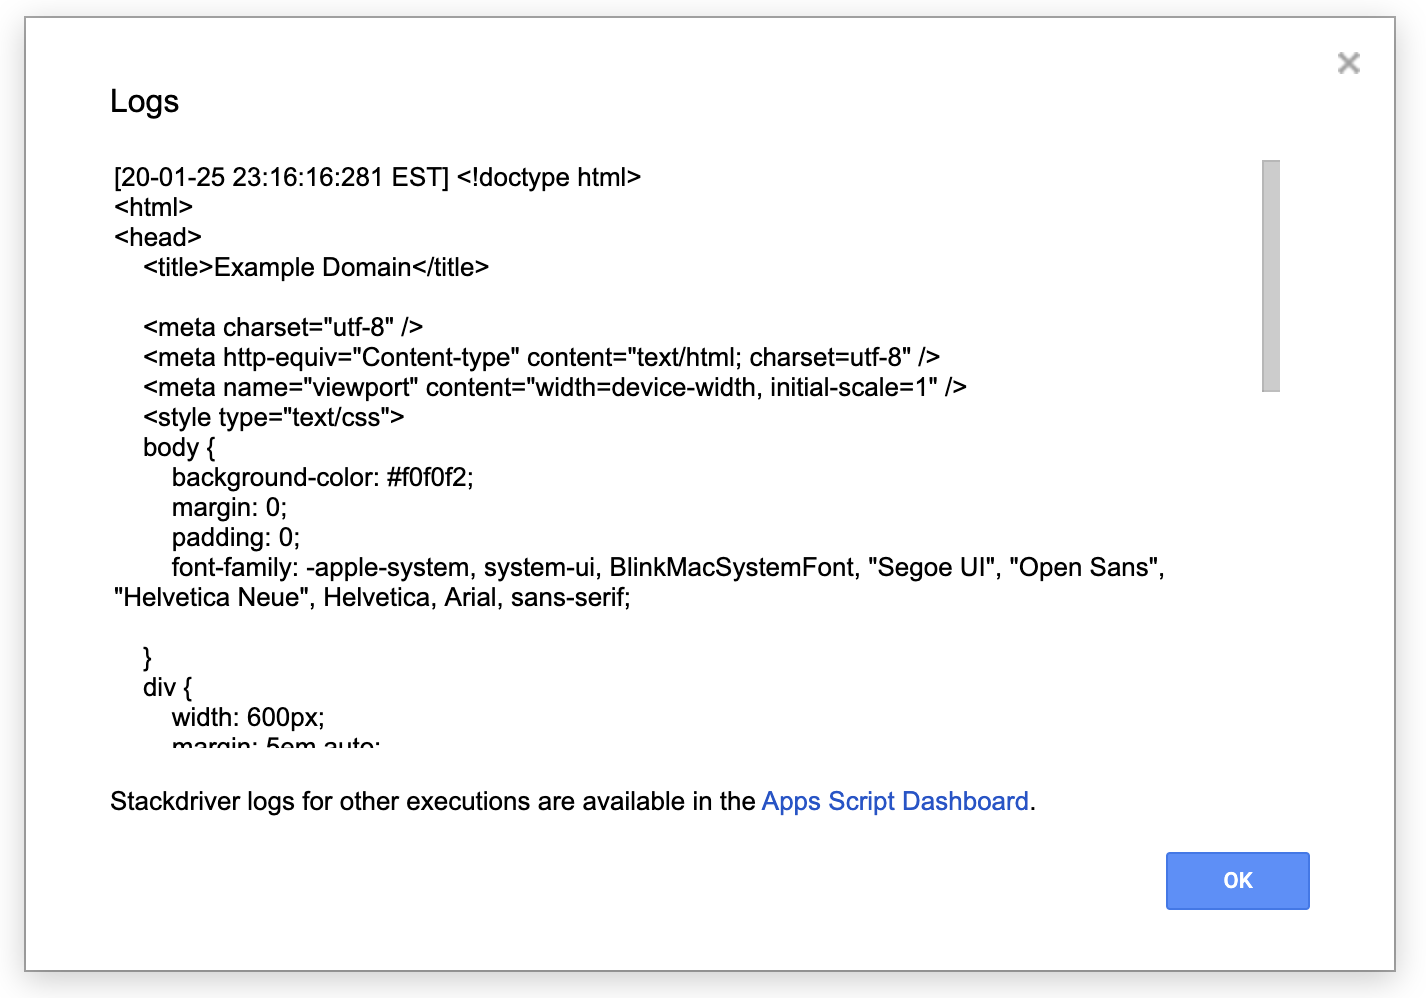Click the <html> tag line

tap(153, 207)
